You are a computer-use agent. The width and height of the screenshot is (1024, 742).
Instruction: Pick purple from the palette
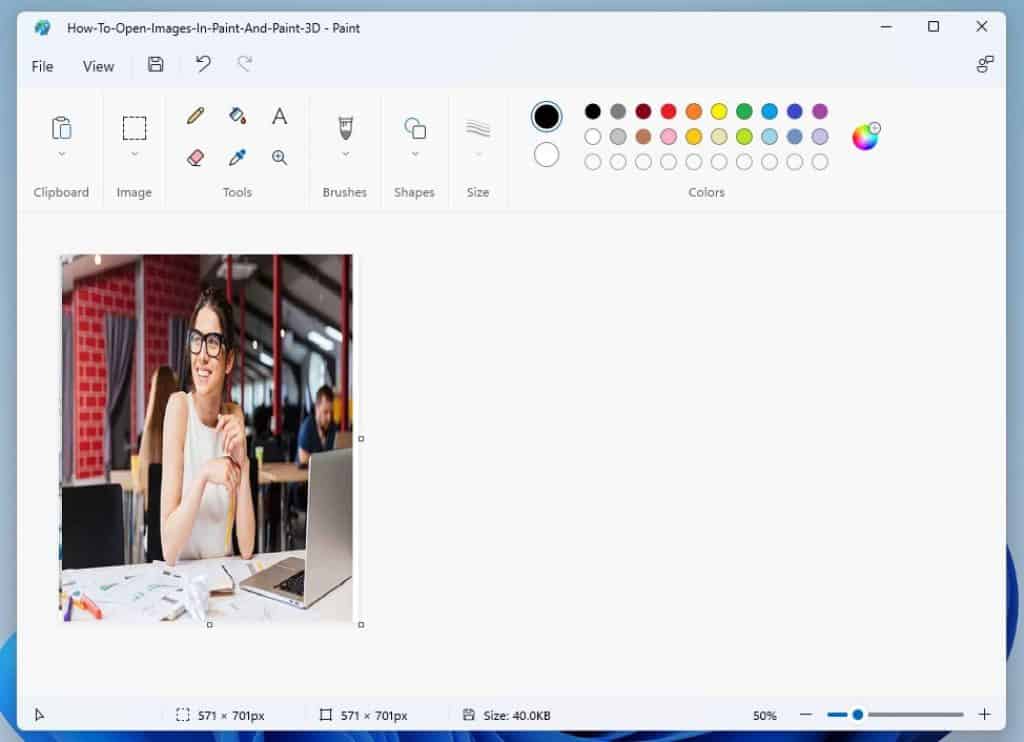(820, 111)
